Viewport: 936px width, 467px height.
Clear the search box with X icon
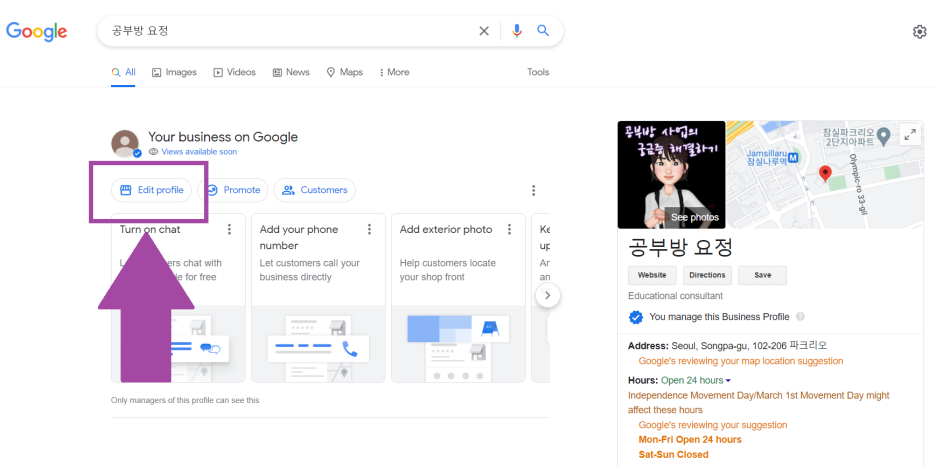484,31
